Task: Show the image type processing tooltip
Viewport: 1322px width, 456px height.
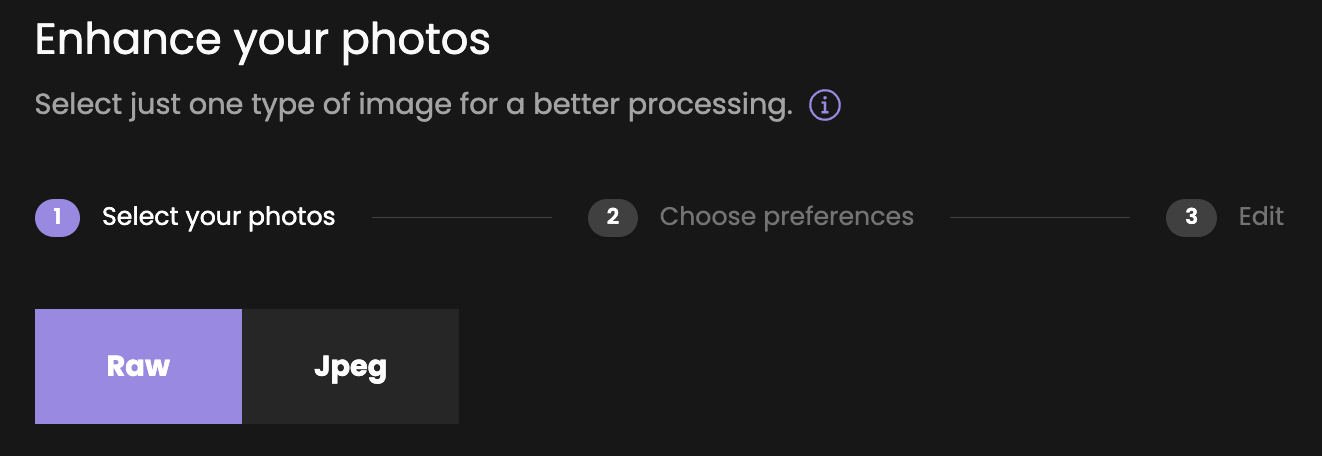Action: pos(825,104)
